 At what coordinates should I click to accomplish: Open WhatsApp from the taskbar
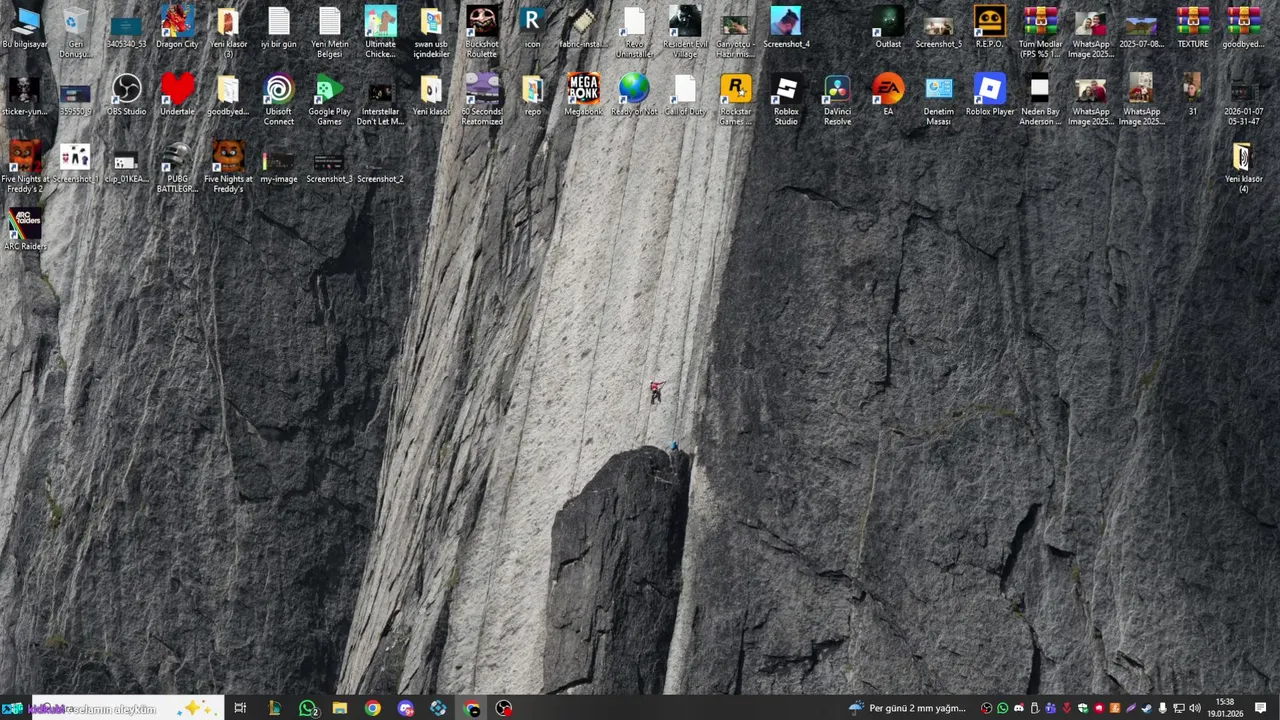click(308, 708)
